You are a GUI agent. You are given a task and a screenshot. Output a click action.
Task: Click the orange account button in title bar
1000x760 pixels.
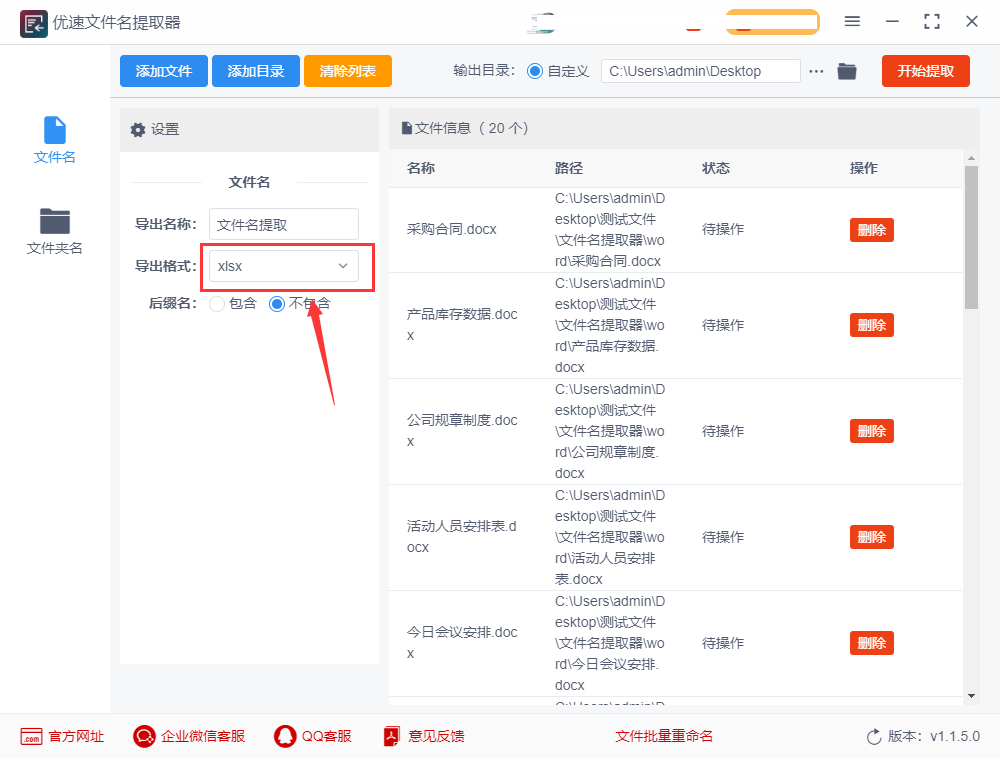772,22
